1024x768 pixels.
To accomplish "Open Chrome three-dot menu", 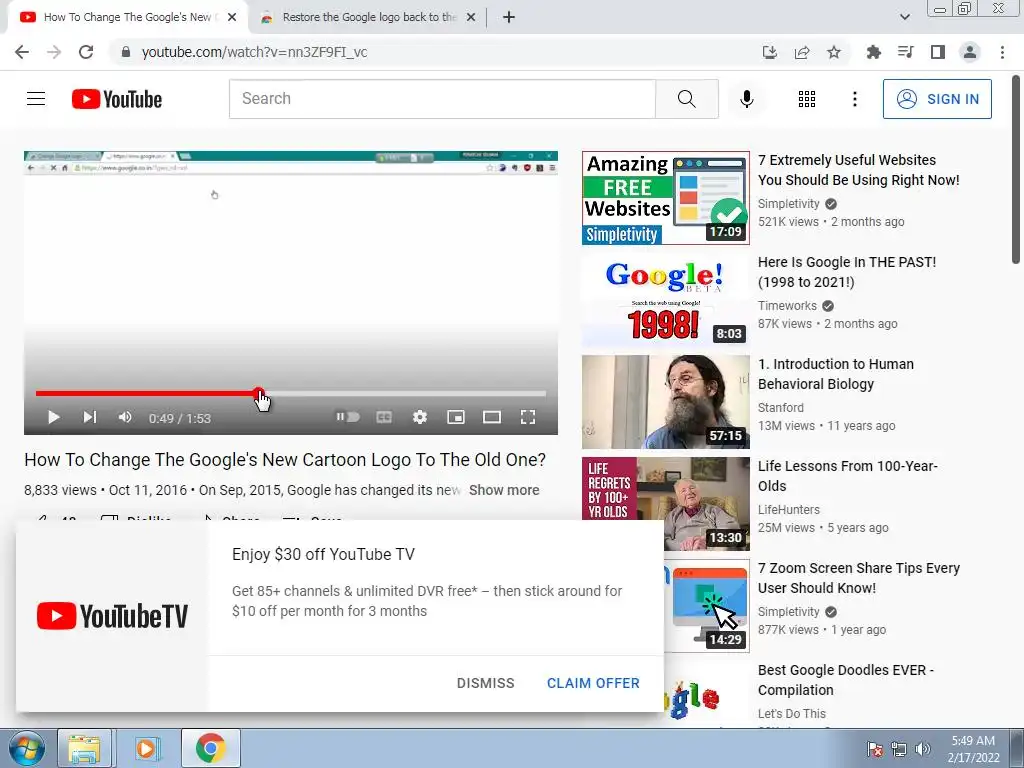I will (1002, 52).
